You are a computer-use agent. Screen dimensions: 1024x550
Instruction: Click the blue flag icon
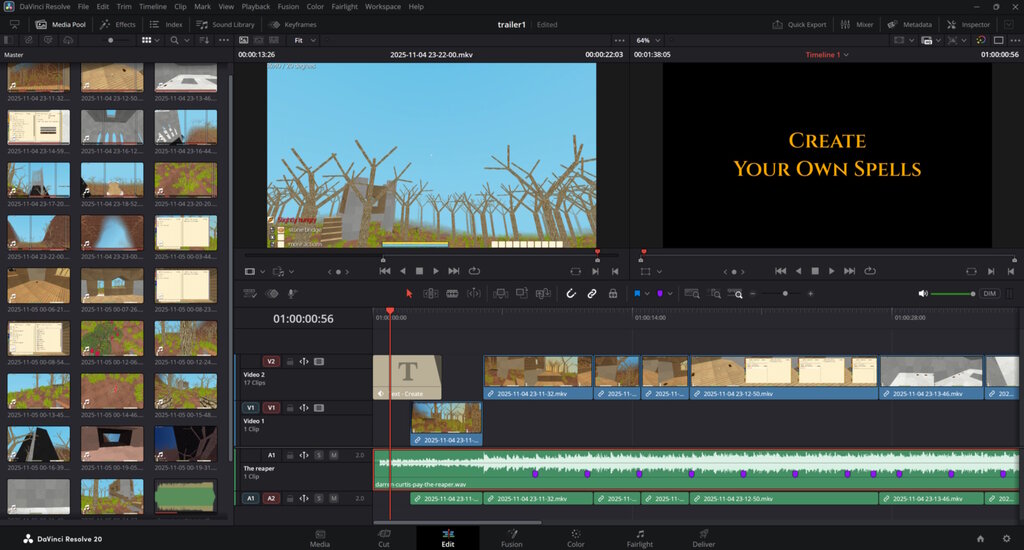[637, 294]
